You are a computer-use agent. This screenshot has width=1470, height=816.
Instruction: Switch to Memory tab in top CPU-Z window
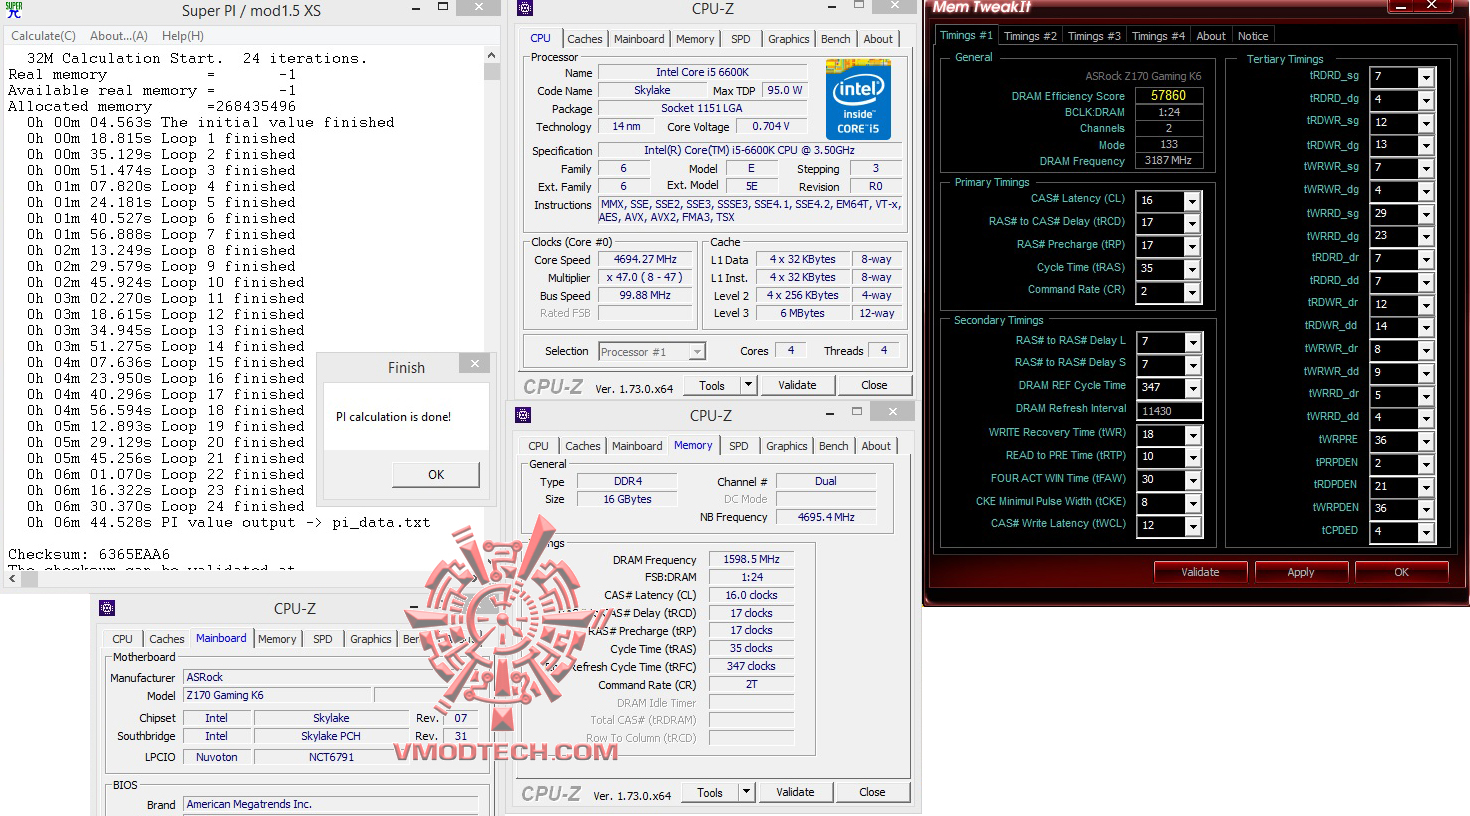tap(695, 39)
